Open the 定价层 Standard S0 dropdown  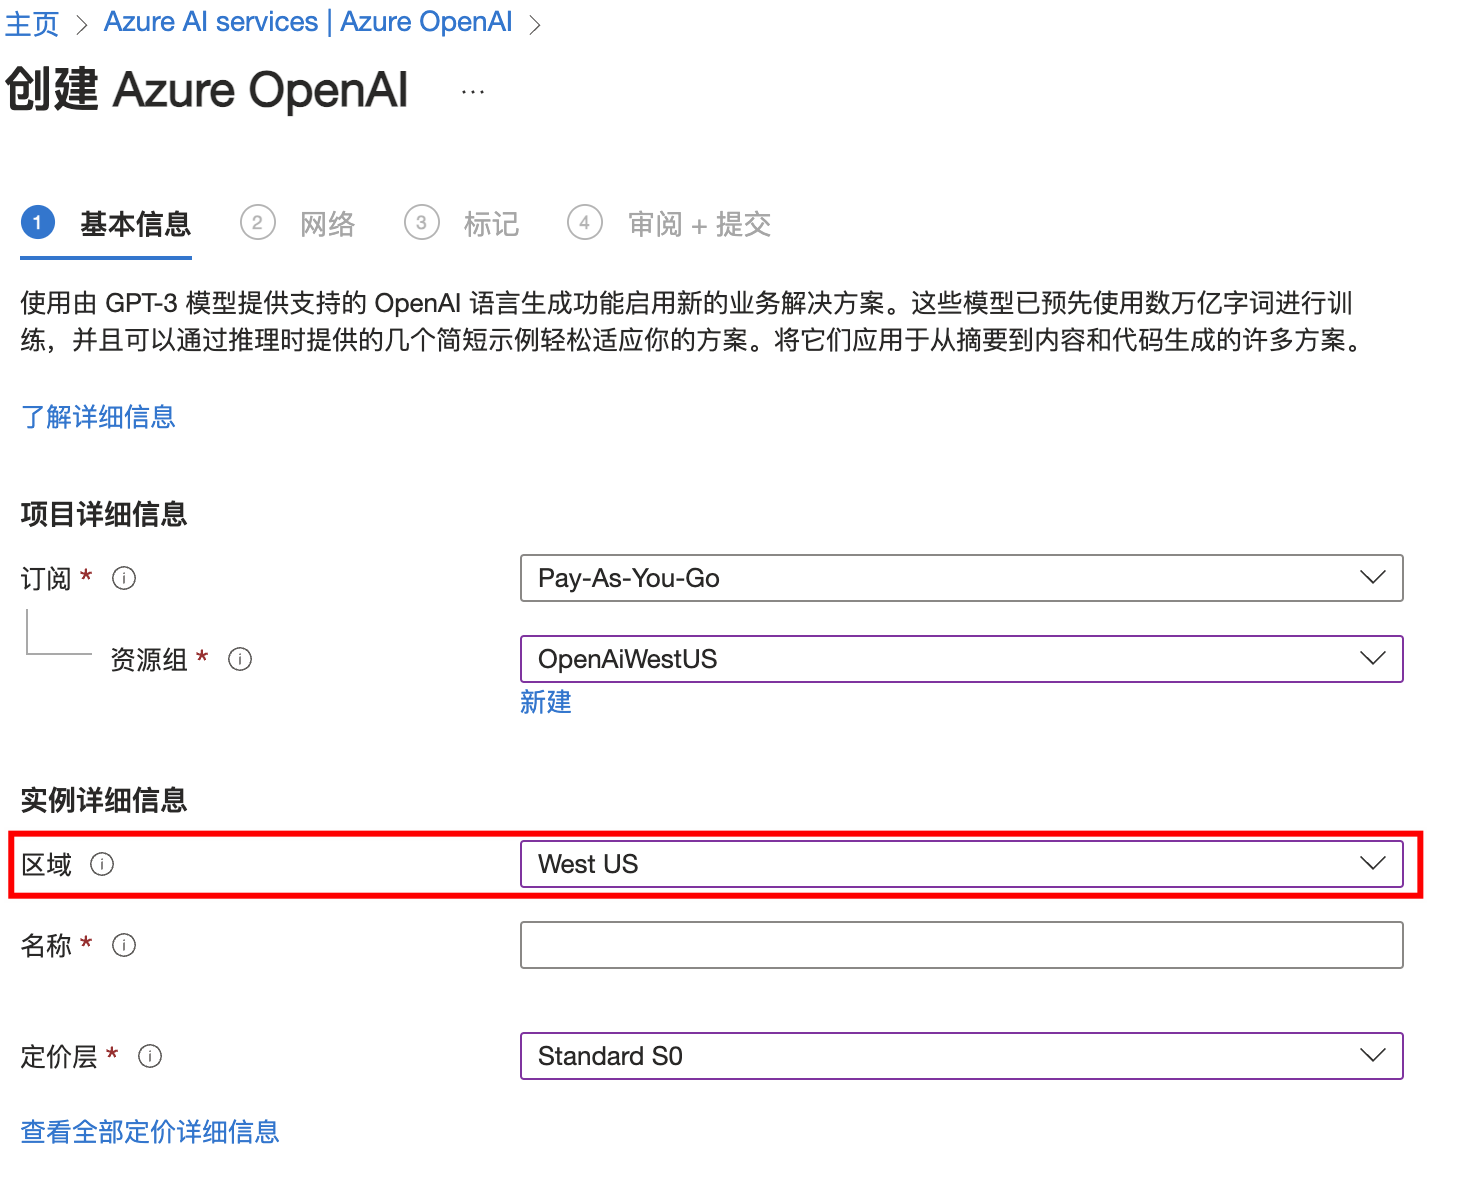pyautogui.click(x=961, y=1056)
